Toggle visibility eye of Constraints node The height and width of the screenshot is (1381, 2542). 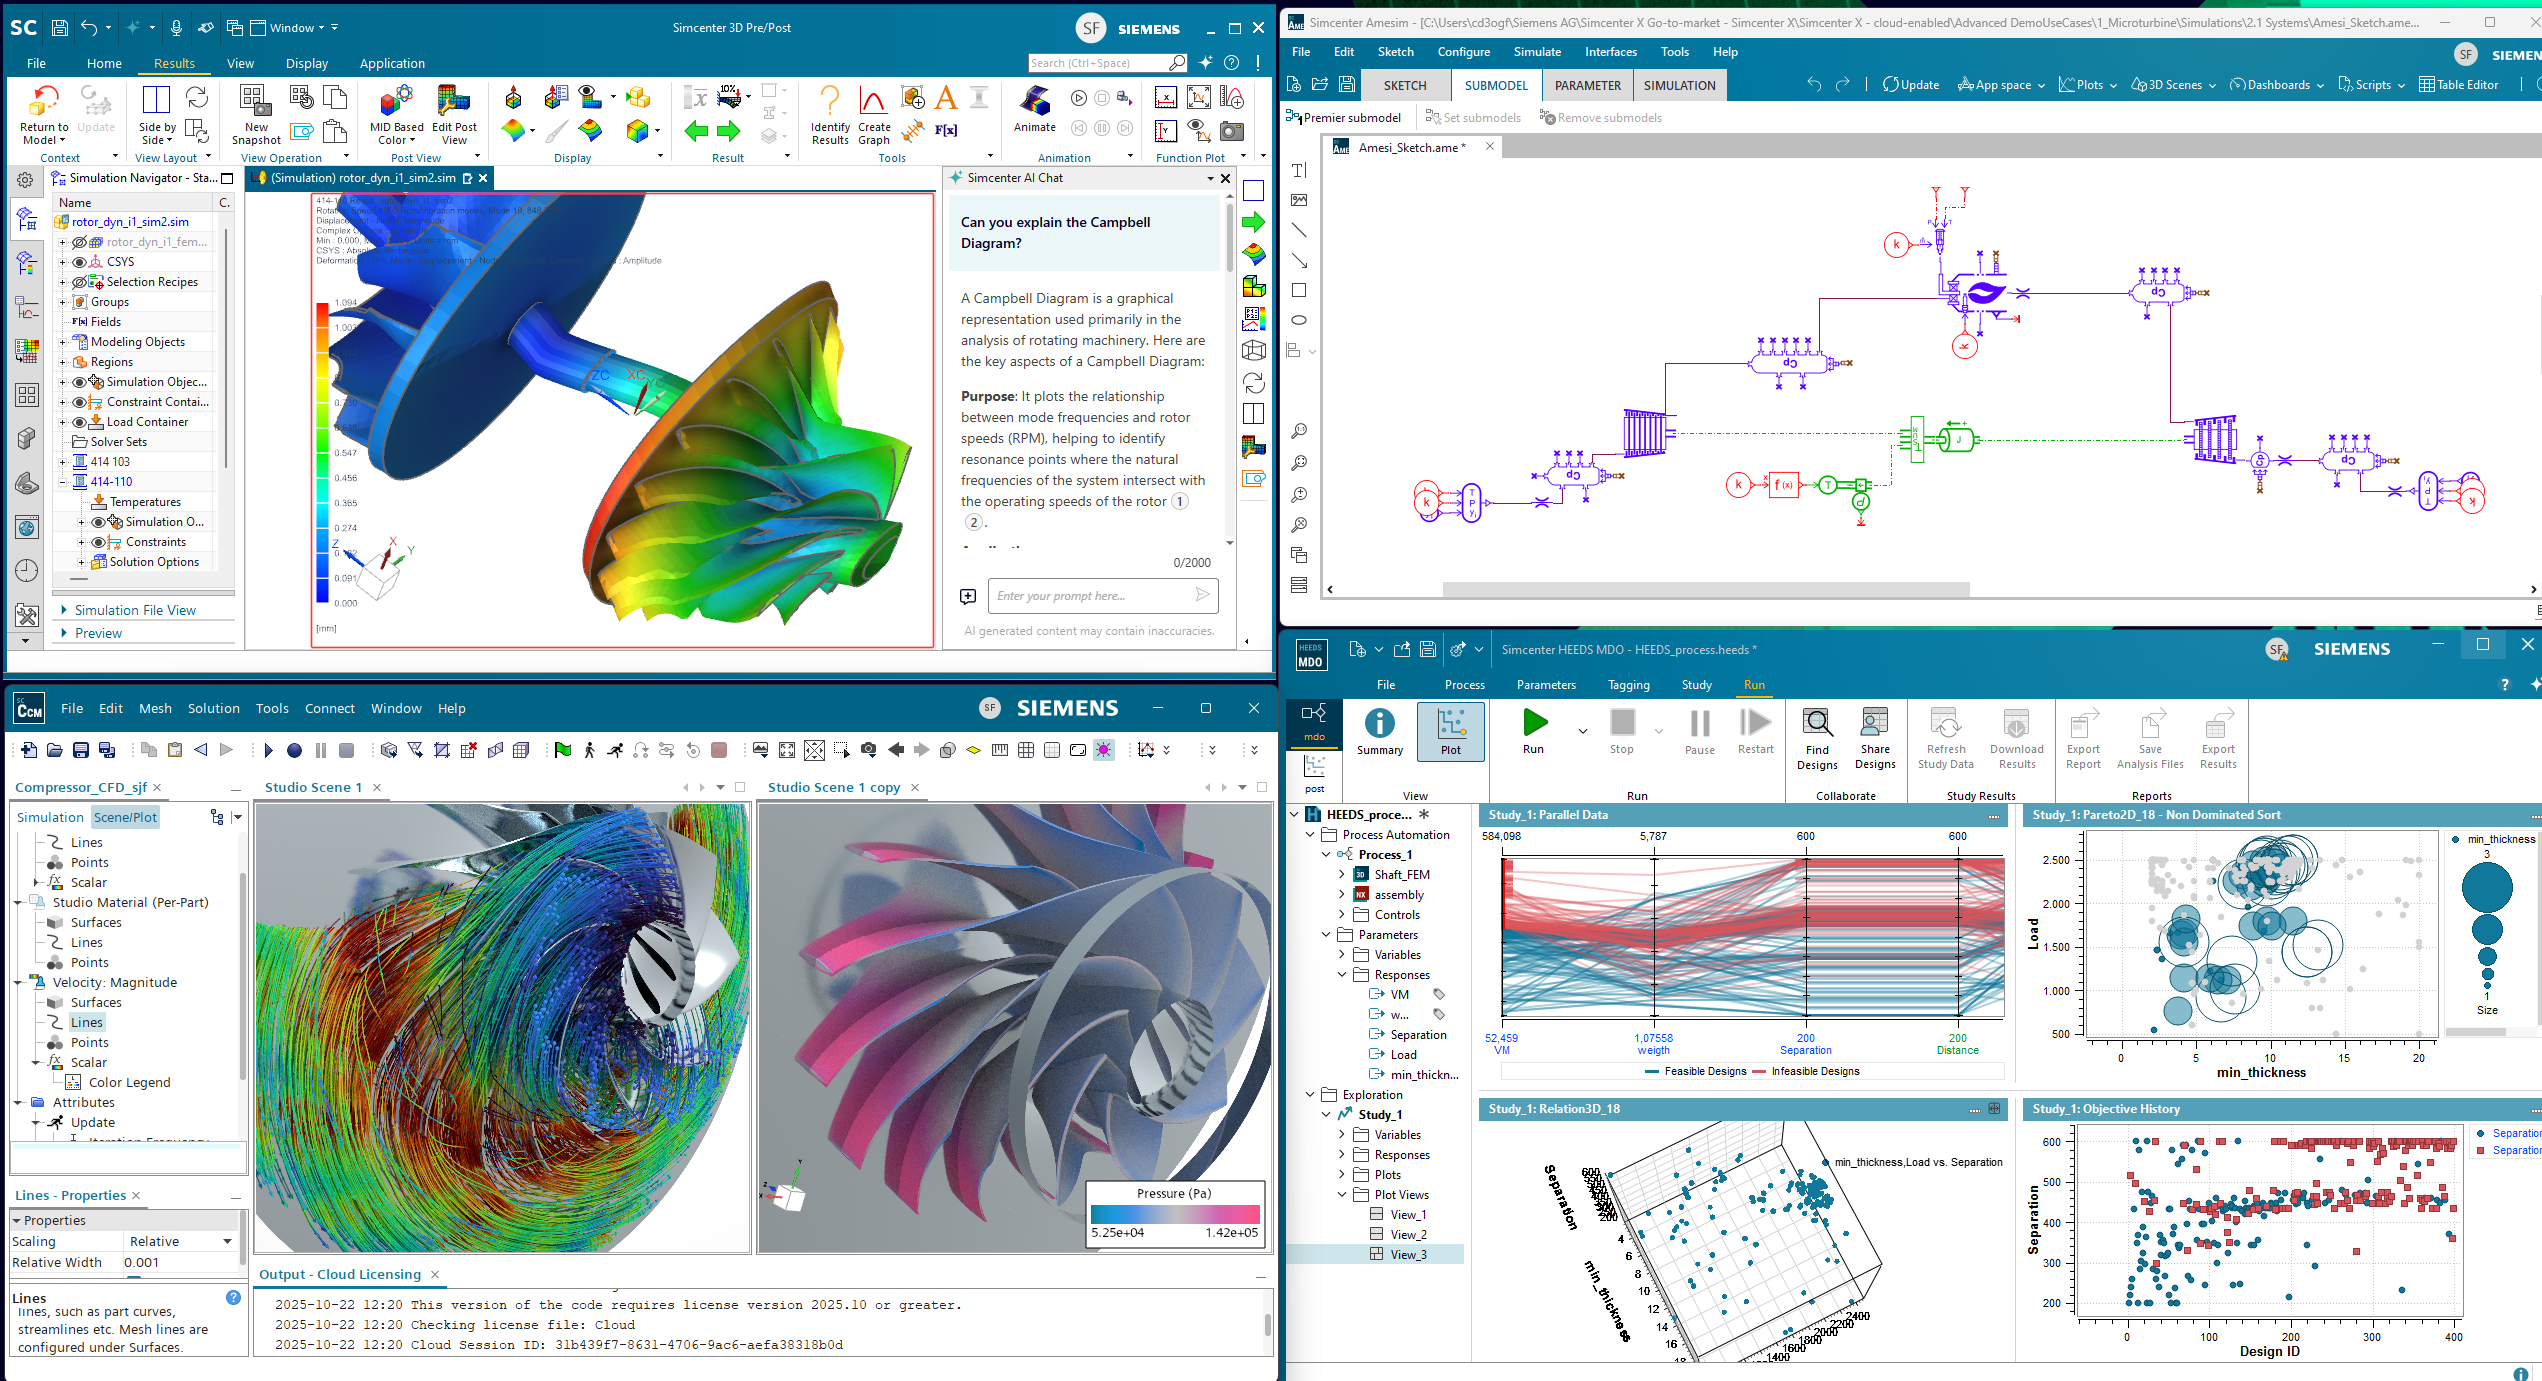pyautogui.click(x=99, y=542)
